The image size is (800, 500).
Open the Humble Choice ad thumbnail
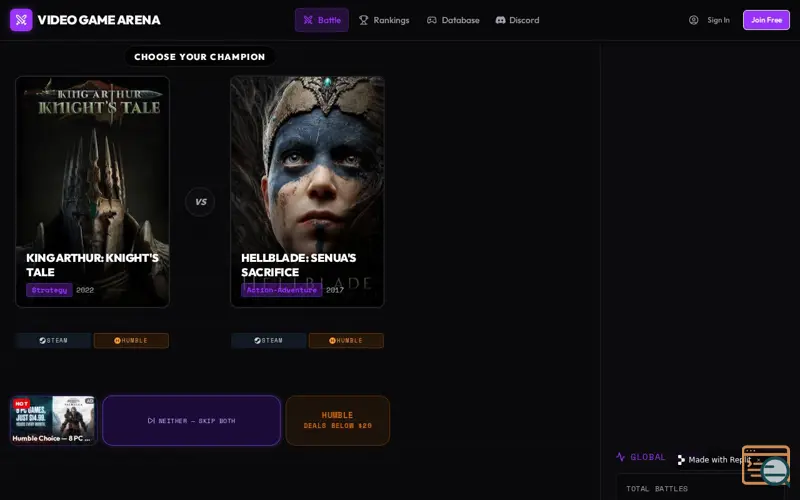pos(53,420)
